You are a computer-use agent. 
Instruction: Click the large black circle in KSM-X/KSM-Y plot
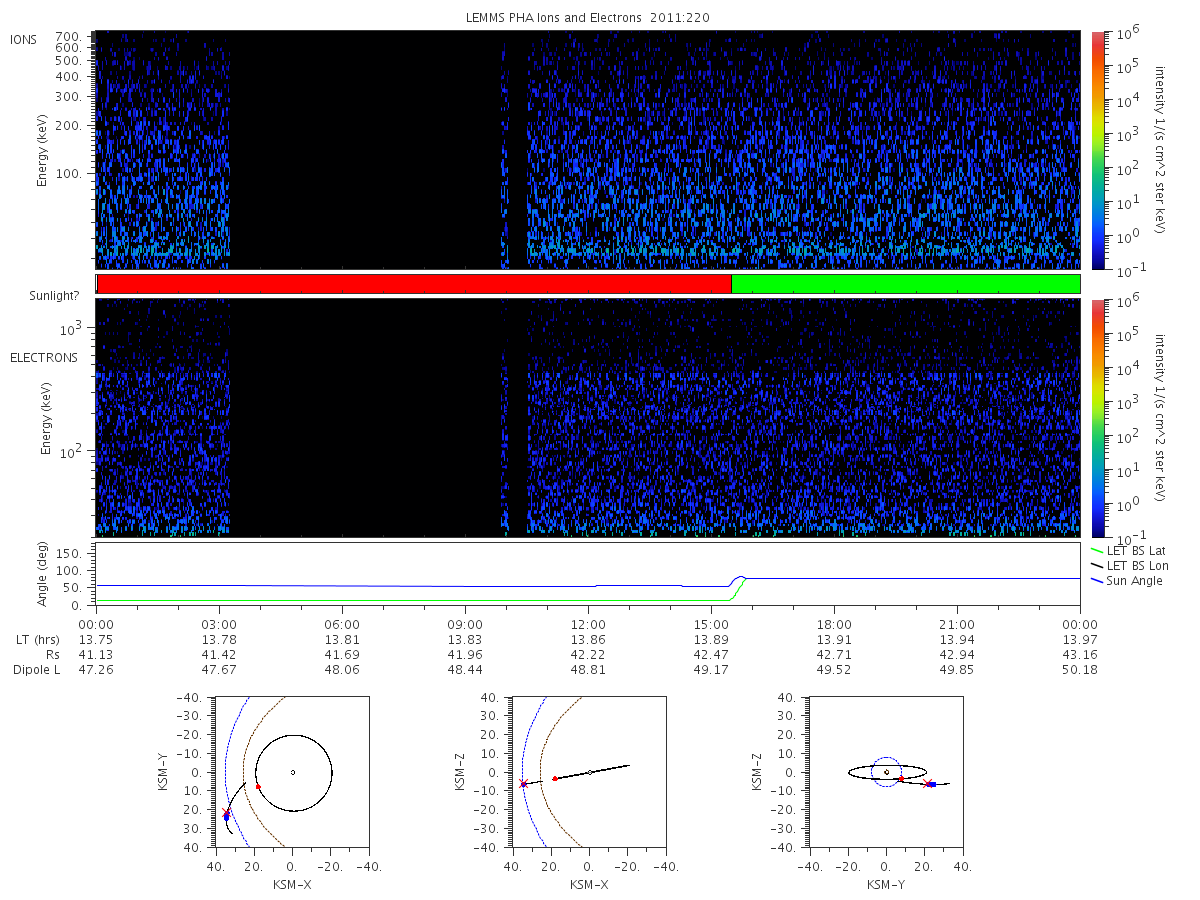293,772
